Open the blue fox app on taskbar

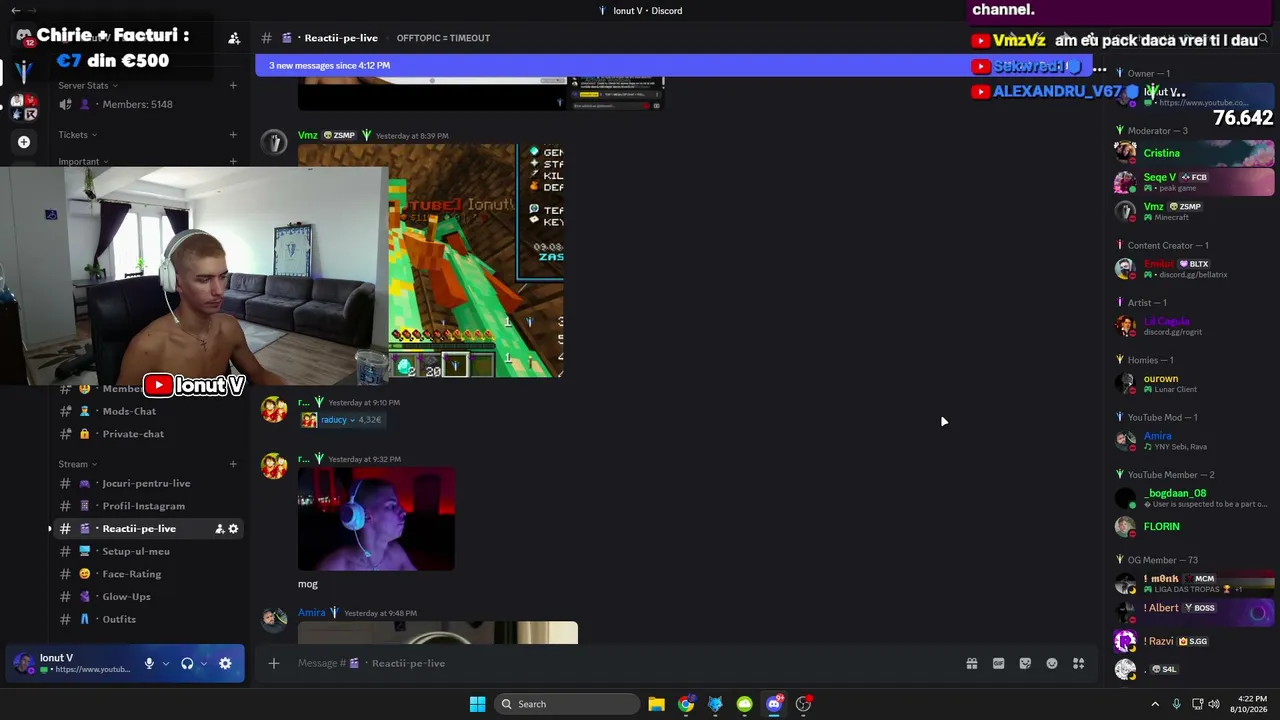coord(715,704)
